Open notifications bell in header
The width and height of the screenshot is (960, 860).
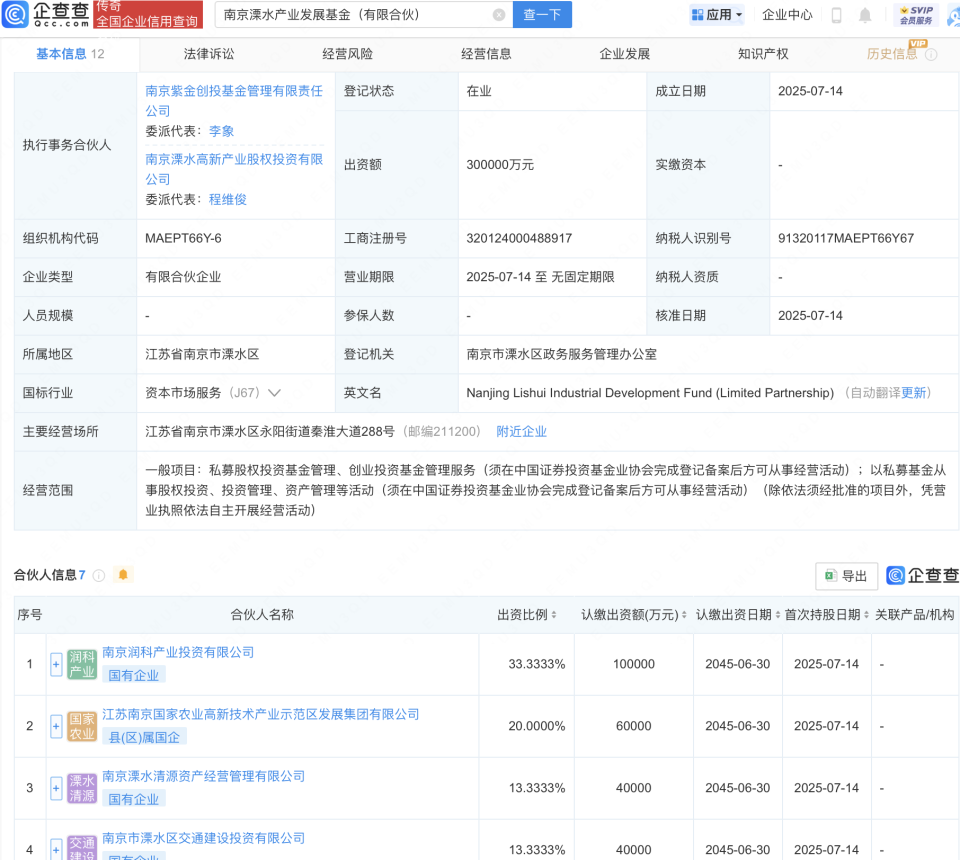(864, 15)
